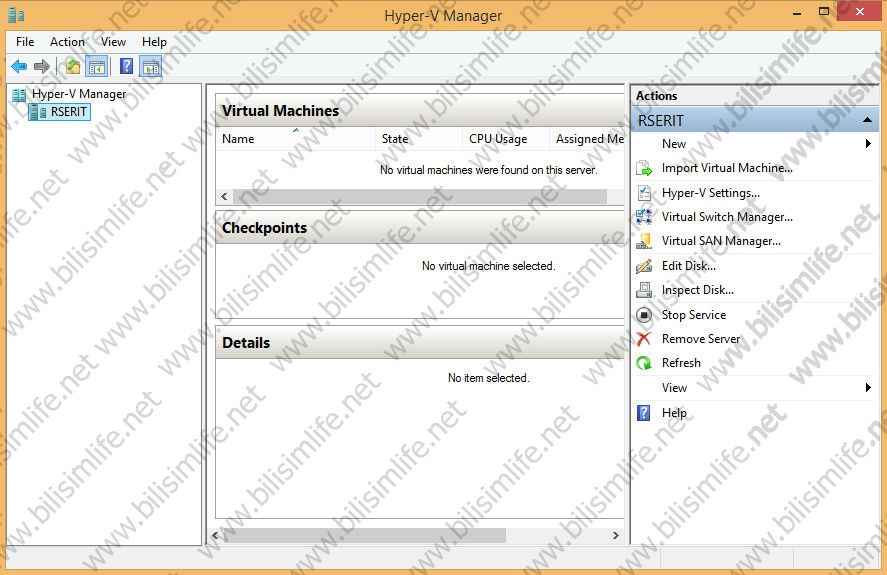
Task: Click Virtual Machines horizontal scrollbar
Action: tap(420, 197)
